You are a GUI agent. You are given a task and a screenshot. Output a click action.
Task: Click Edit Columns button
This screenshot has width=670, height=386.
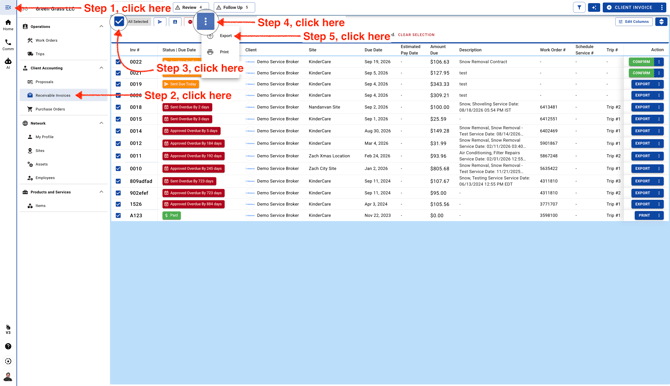(634, 21)
